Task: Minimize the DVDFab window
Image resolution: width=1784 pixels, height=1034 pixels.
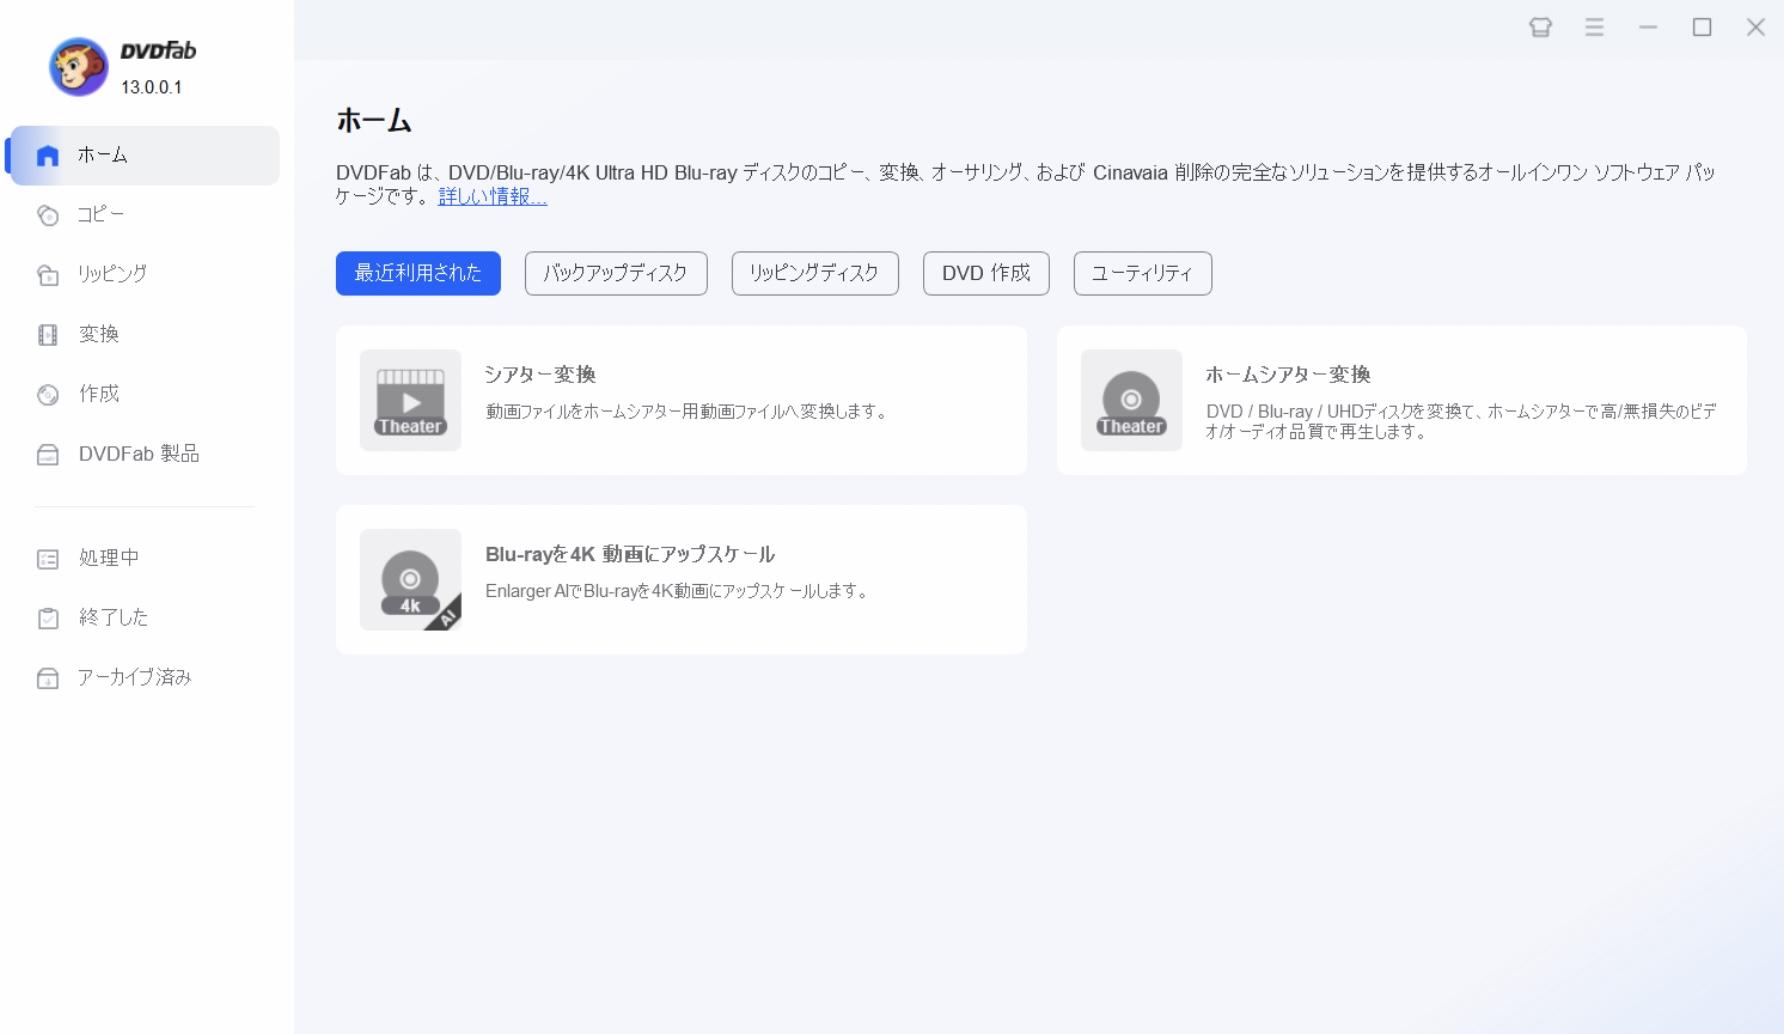Action: pos(1648,27)
